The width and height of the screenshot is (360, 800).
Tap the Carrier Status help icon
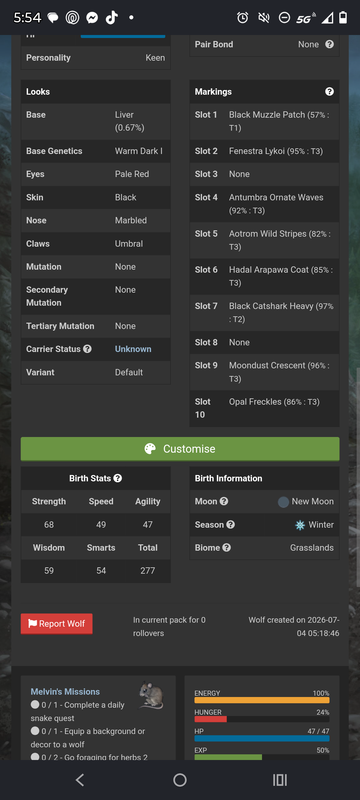(x=87, y=349)
